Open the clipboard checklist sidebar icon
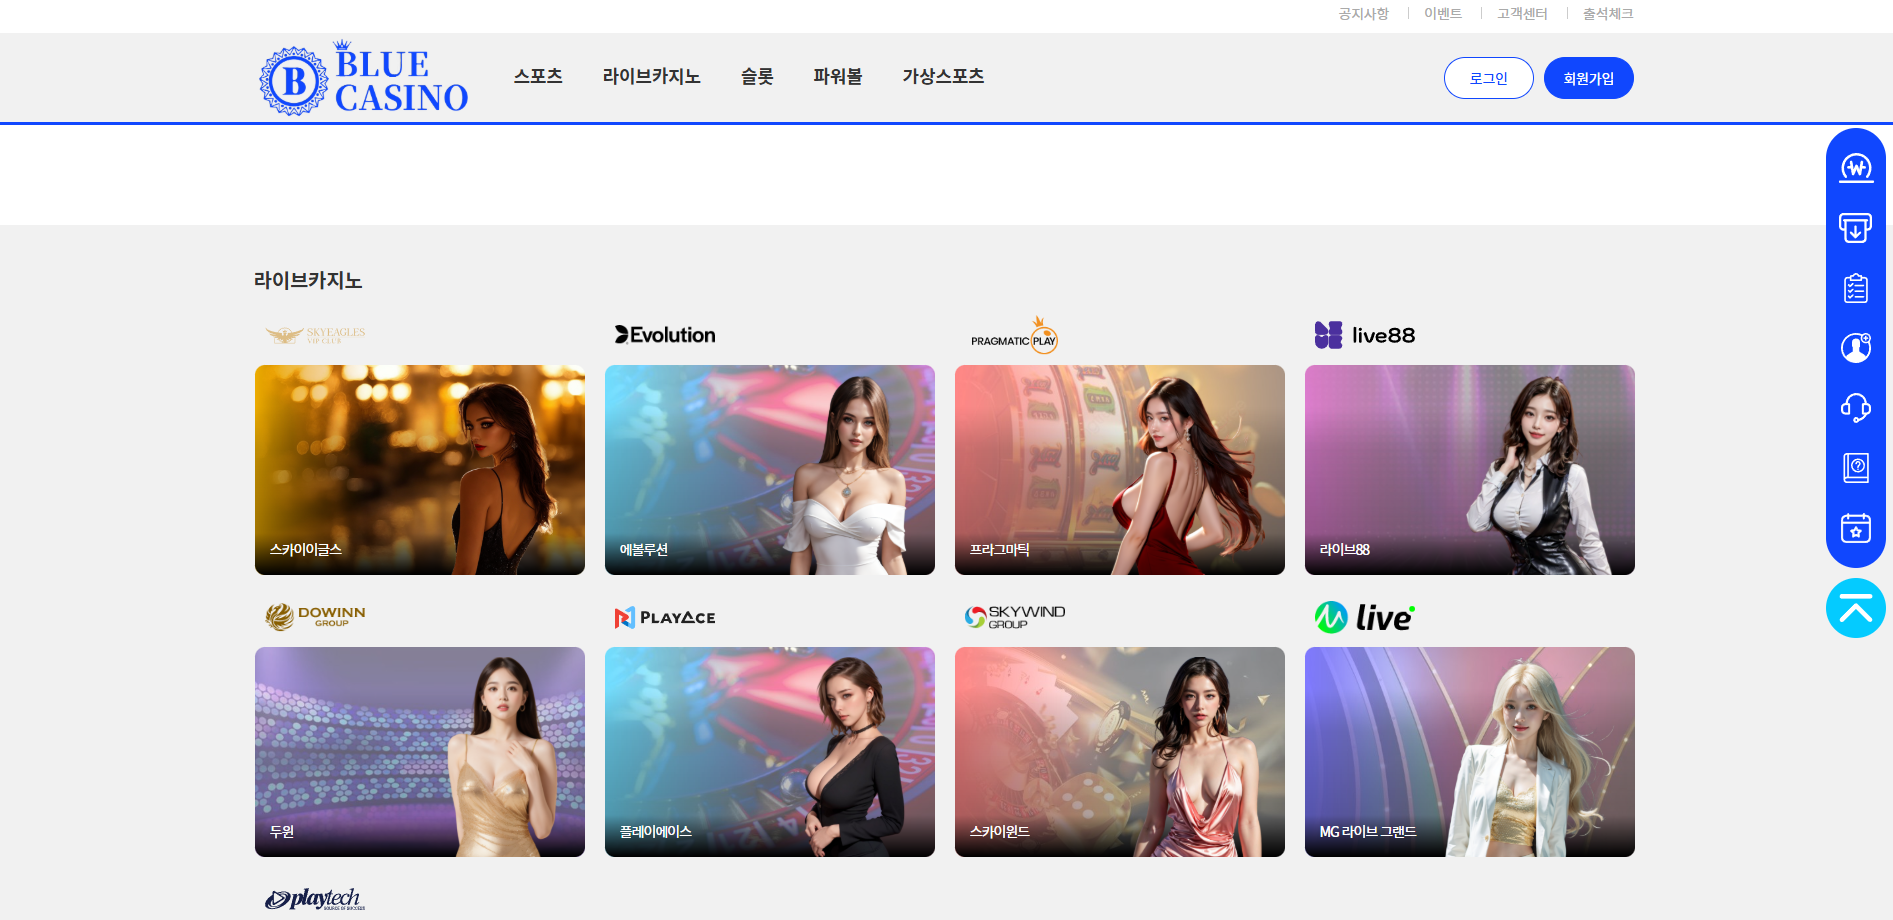The width and height of the screenshot is (1893, 920). 1856,288
